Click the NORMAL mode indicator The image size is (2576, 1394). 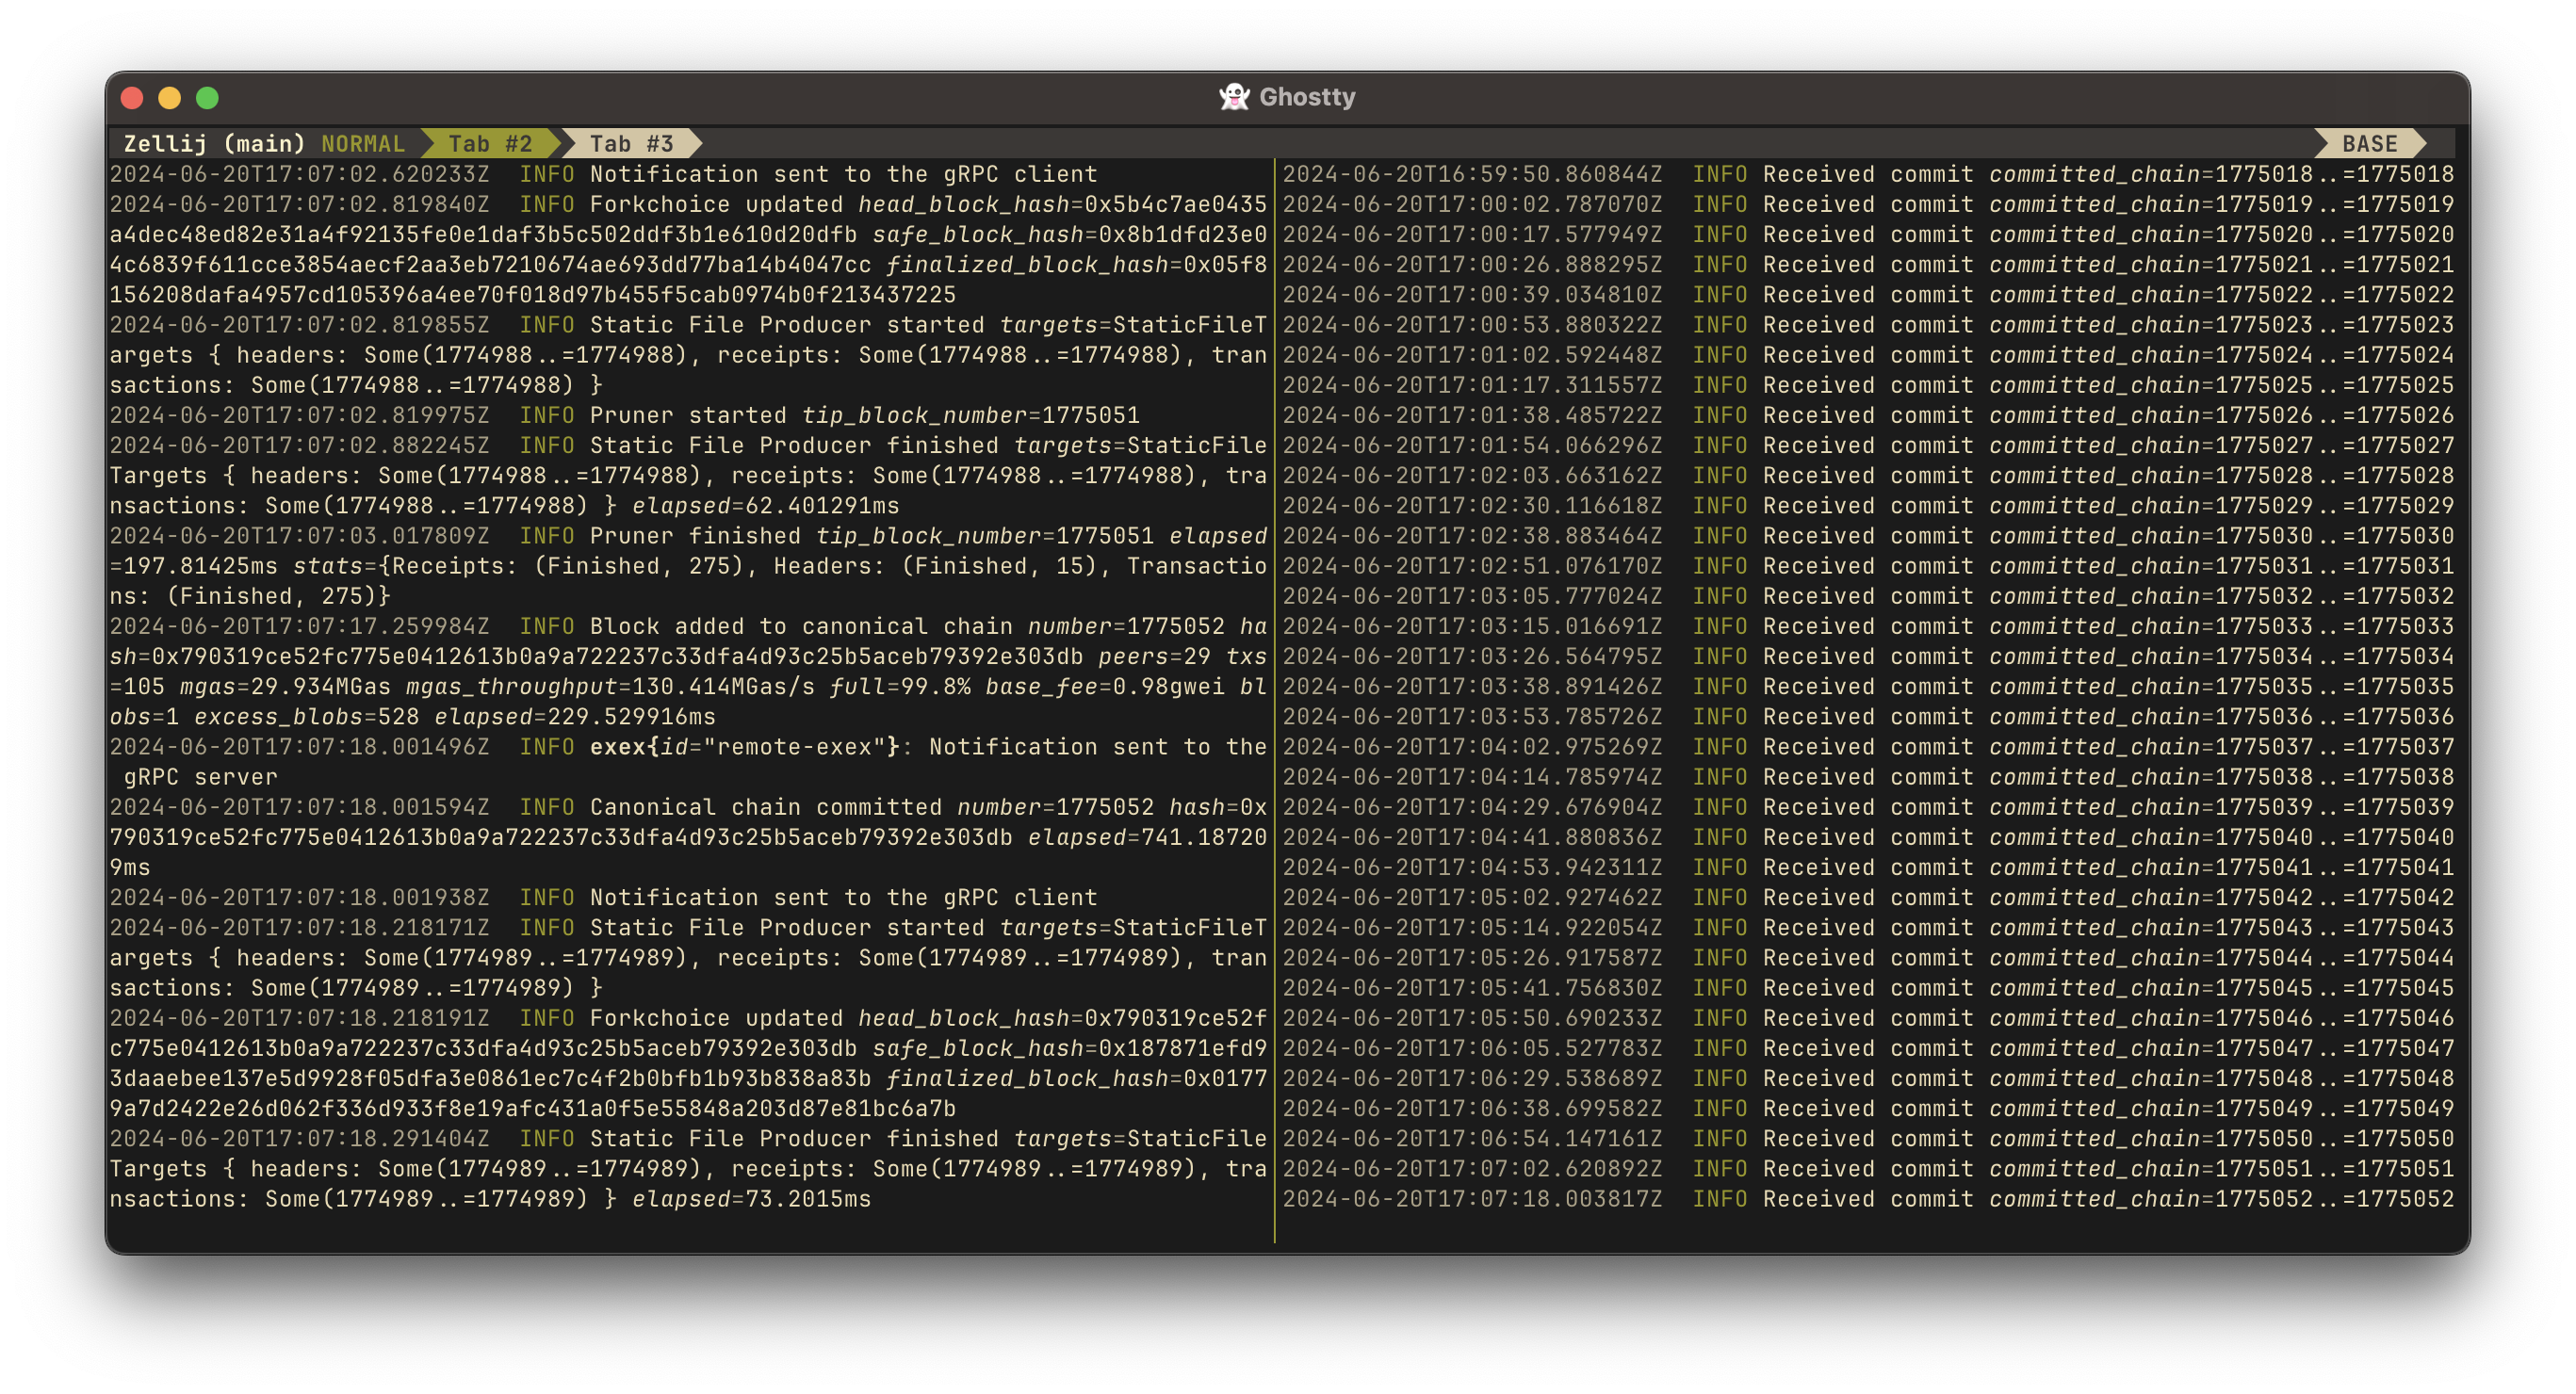coord(362,144)
